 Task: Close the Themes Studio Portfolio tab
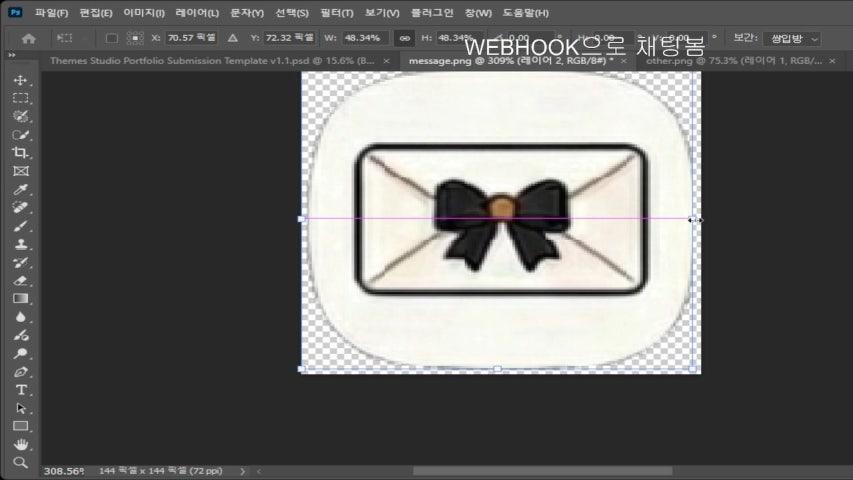point(386,61)
